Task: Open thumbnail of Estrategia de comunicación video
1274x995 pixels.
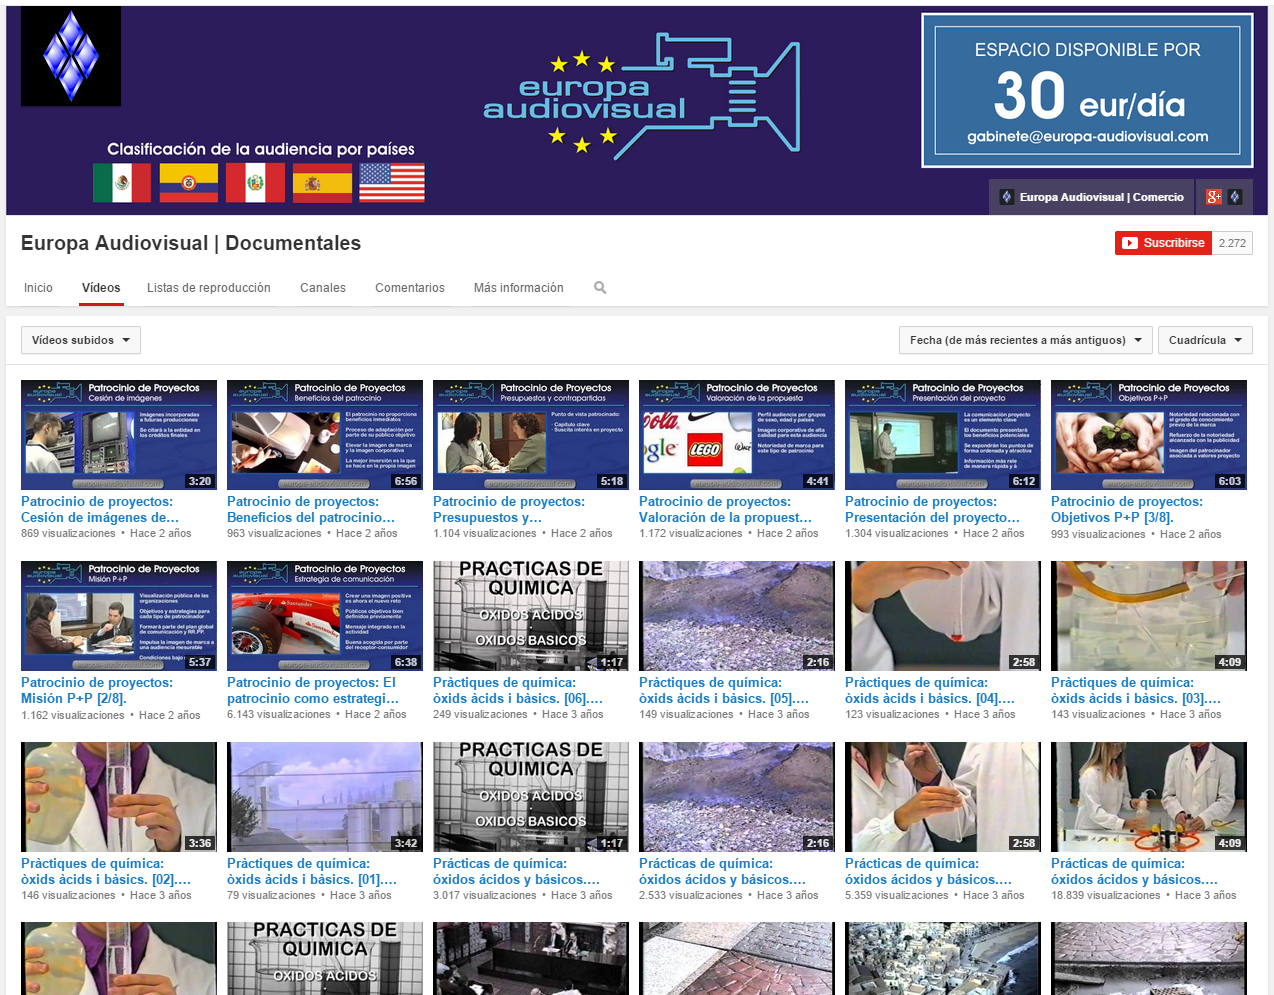Action: [x=325, y=616]
